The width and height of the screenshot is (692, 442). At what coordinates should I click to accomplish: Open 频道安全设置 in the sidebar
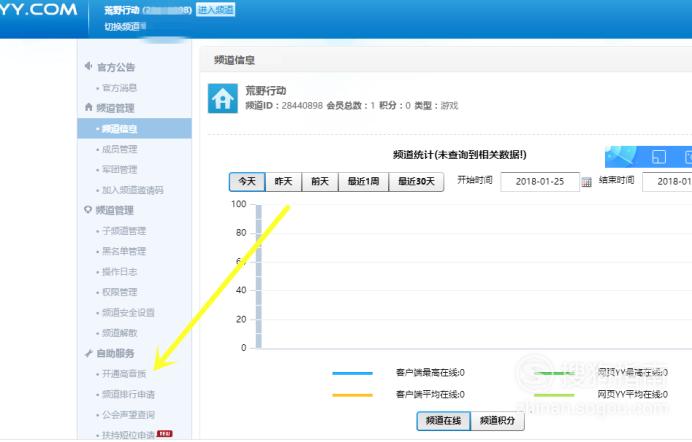point(128,312)
